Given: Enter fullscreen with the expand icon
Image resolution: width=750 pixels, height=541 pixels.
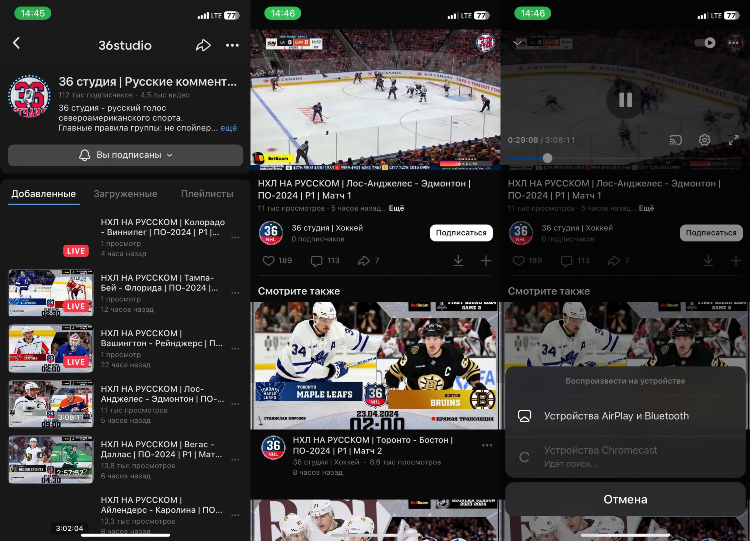Looking at the screenshot, I should [733, 140].
